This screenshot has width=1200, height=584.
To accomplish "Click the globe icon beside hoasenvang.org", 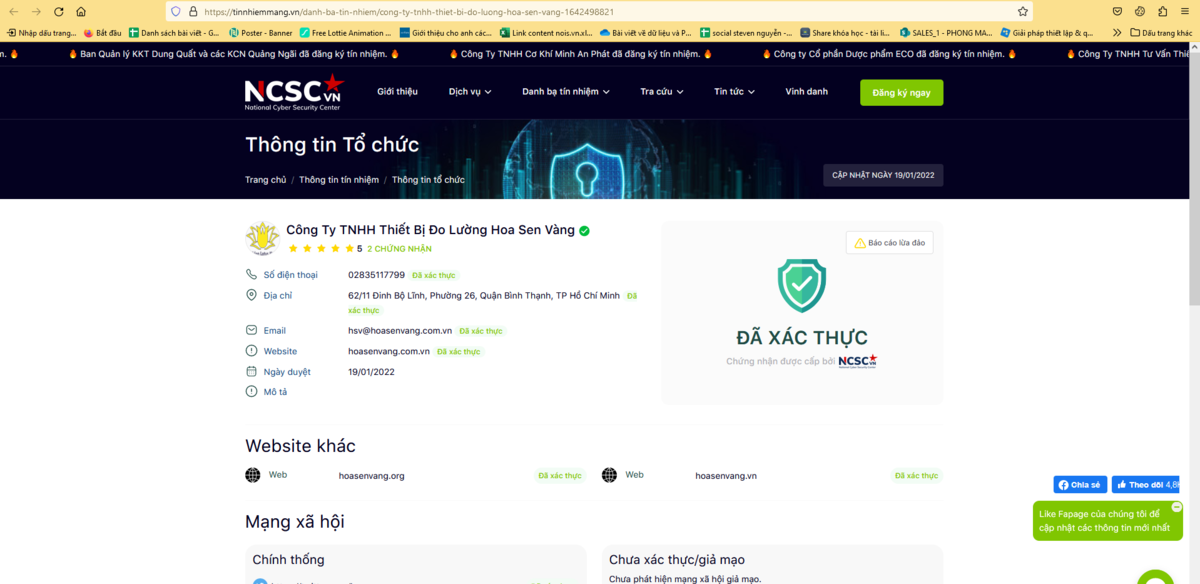I will click(253, 475).
